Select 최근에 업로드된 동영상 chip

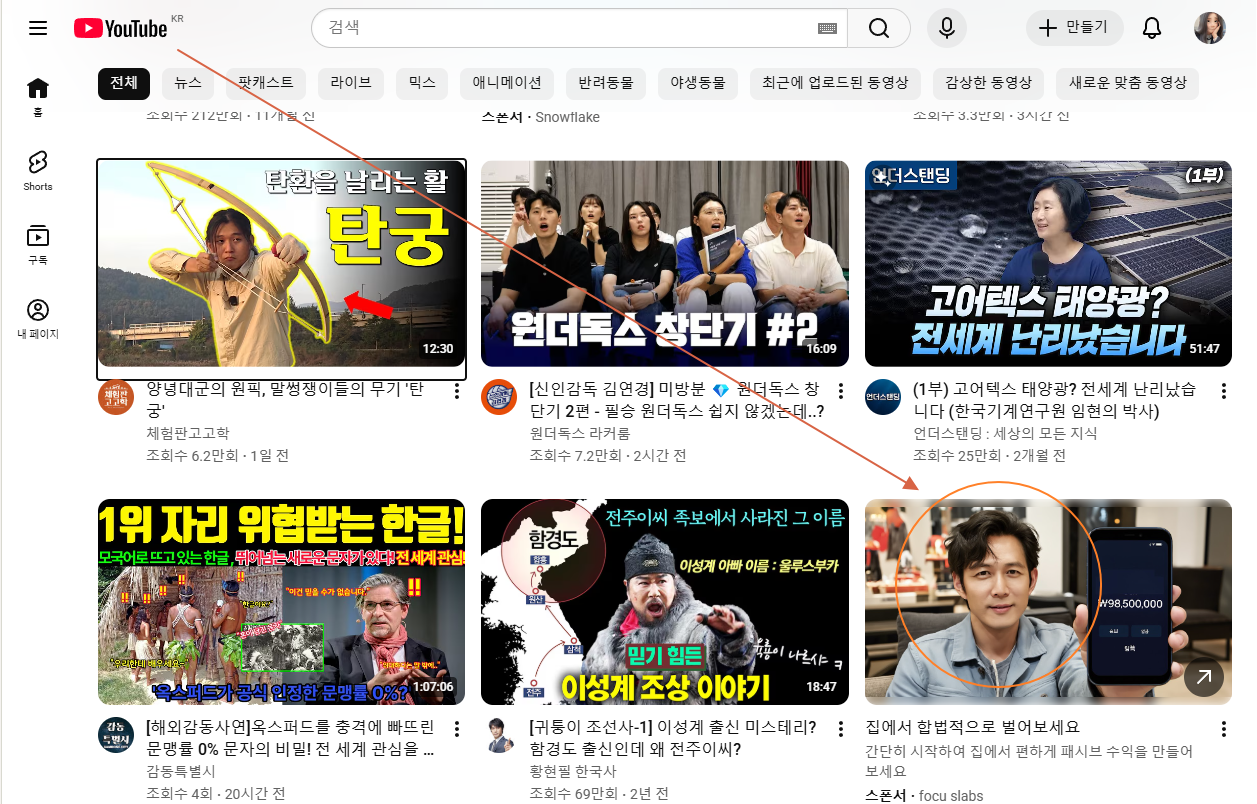pyautogui.click(x=835, y=83)
